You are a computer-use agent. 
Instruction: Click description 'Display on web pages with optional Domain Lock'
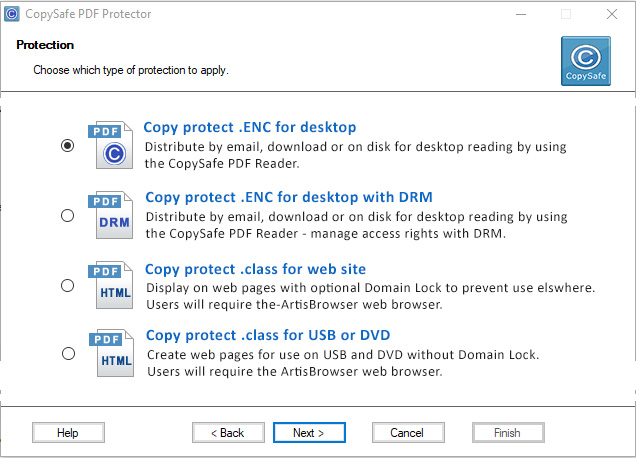370,288
